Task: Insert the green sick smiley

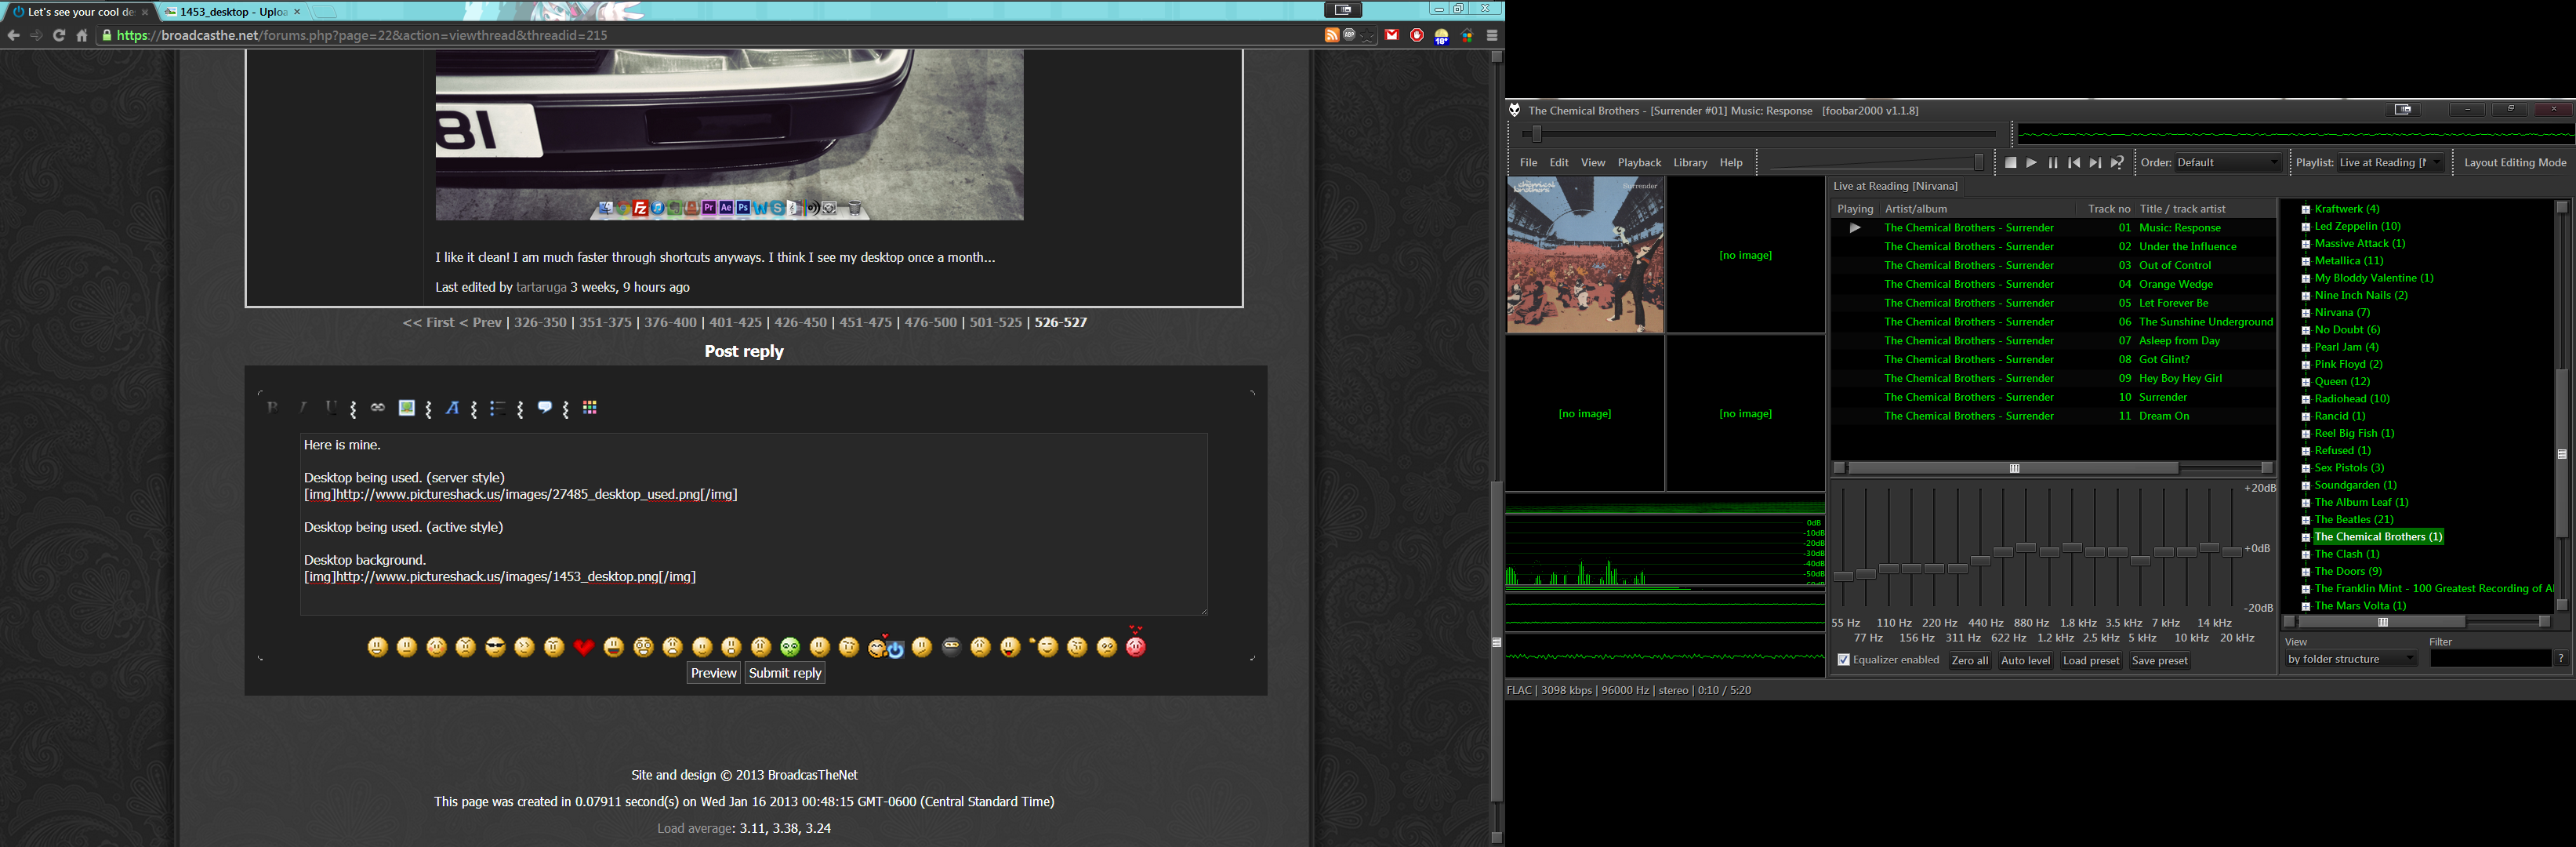Action: [790, 647]
